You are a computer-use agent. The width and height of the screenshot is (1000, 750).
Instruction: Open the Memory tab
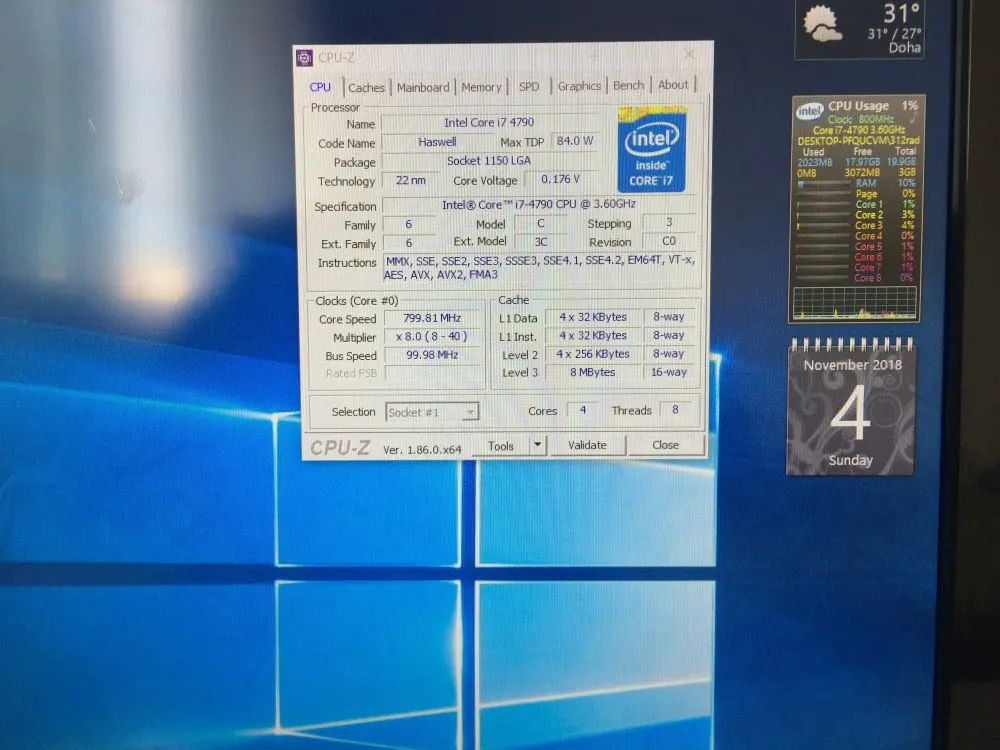coord(481,87)
